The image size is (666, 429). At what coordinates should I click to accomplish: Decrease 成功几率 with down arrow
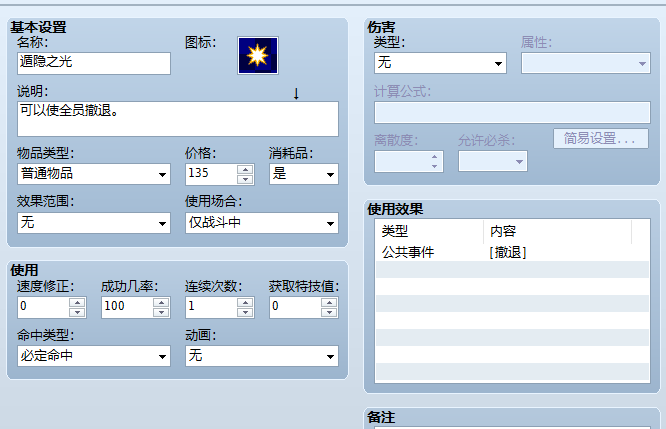pos(161,312)
